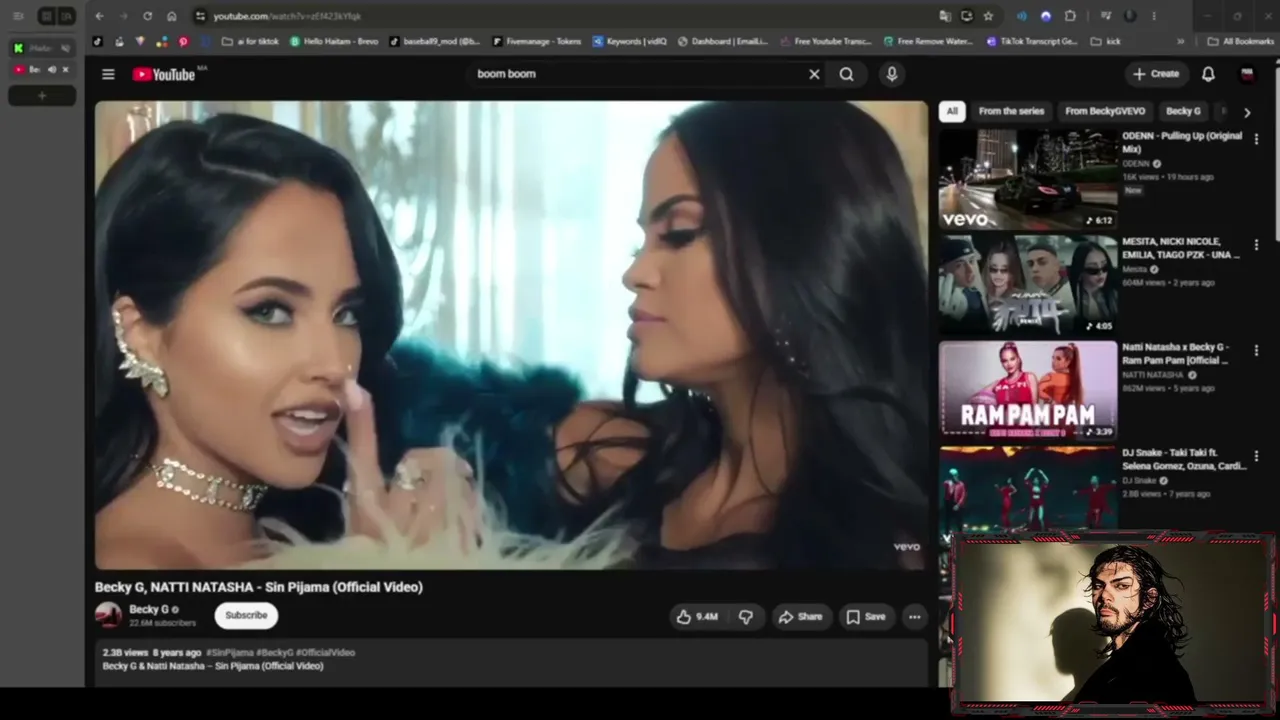Open the ai for tiktok bookmarks folder

pyautogui.click(x=250, y=42)
